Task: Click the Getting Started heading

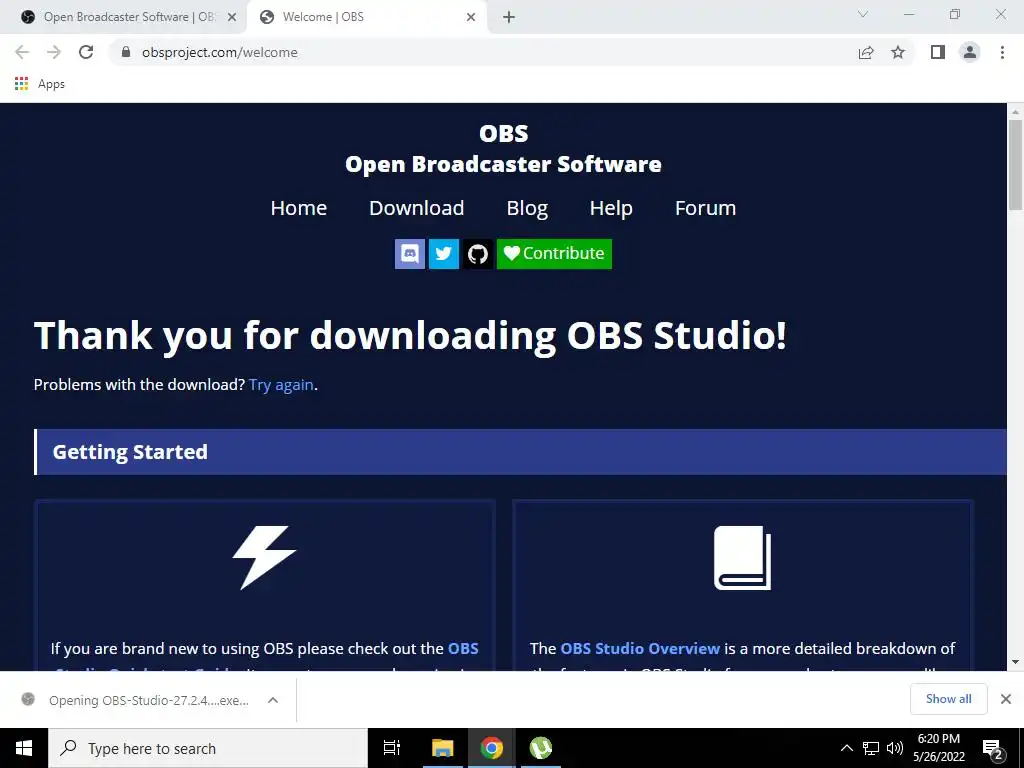Action: click(x=130, y=452)
